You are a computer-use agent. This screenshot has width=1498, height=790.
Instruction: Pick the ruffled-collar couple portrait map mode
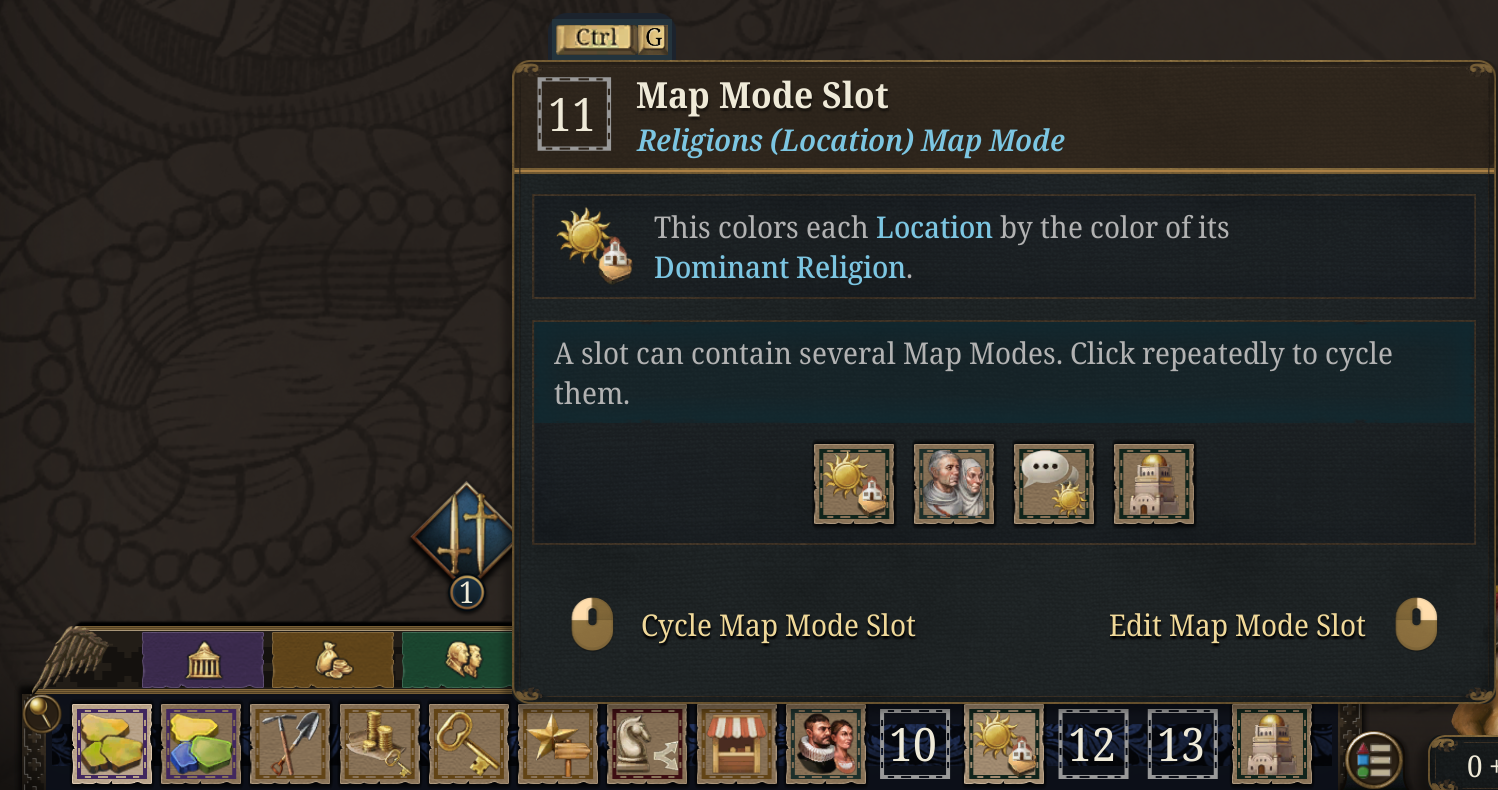click(825, 743)
